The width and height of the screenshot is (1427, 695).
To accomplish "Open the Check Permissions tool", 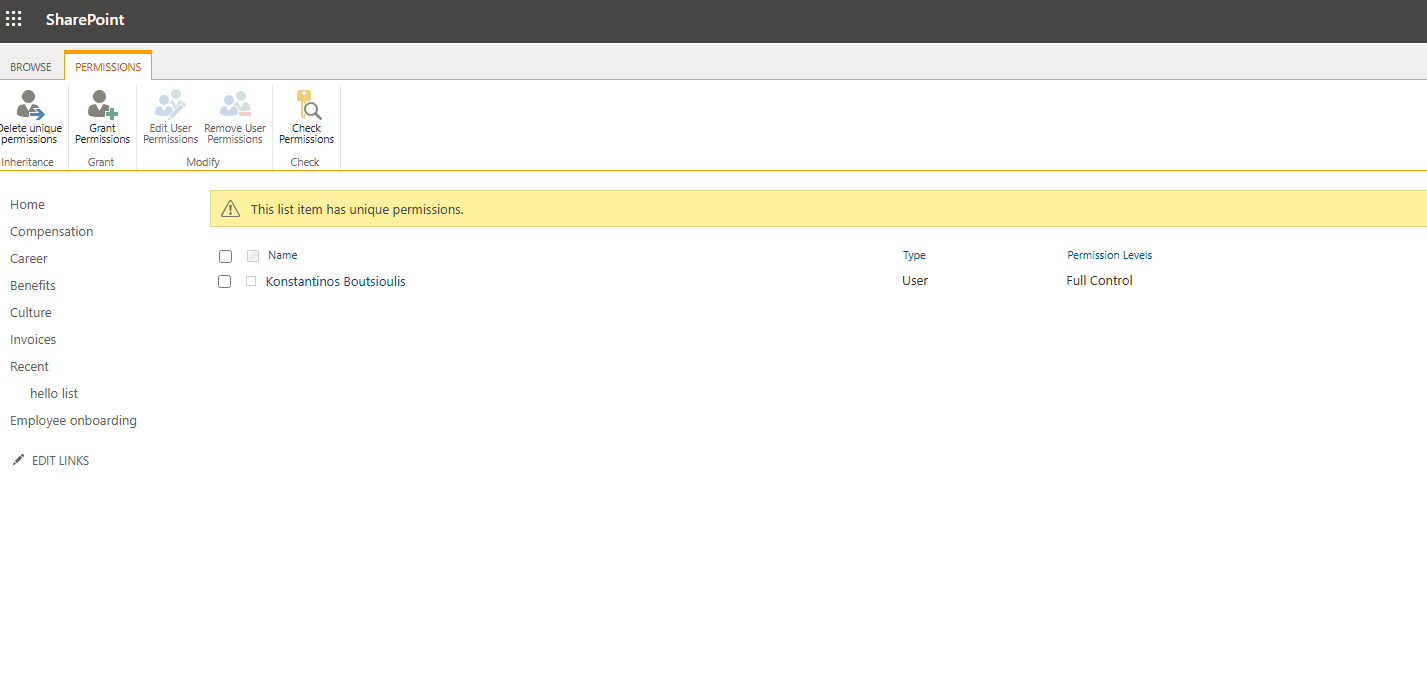I will (306, 106).
